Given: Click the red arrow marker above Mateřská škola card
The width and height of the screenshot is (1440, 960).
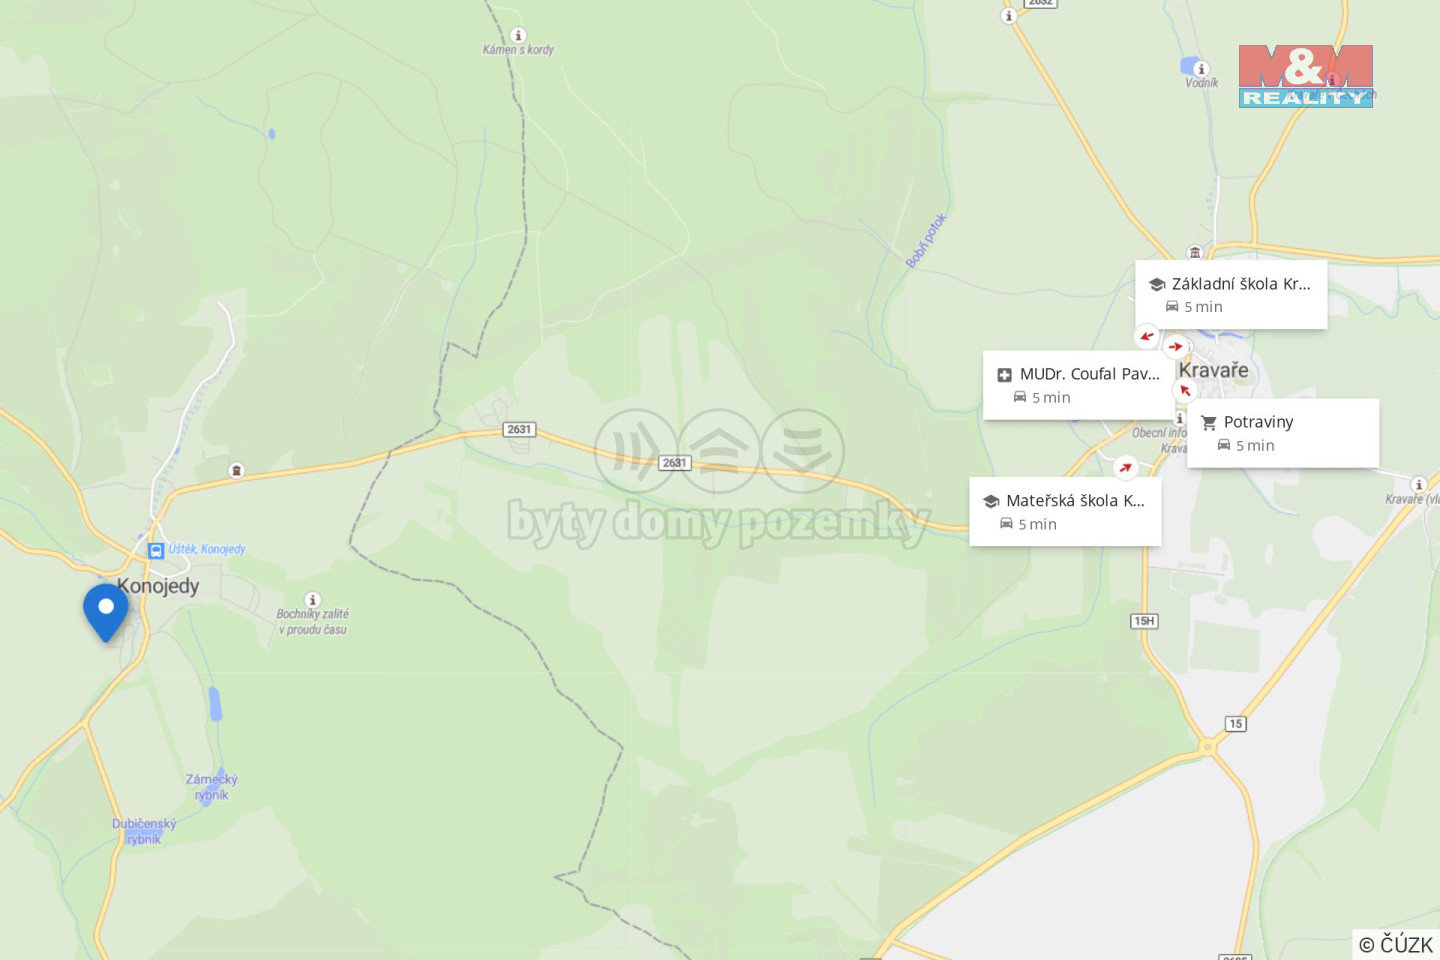Looking at the screenshot, I should click(1126, 467).
